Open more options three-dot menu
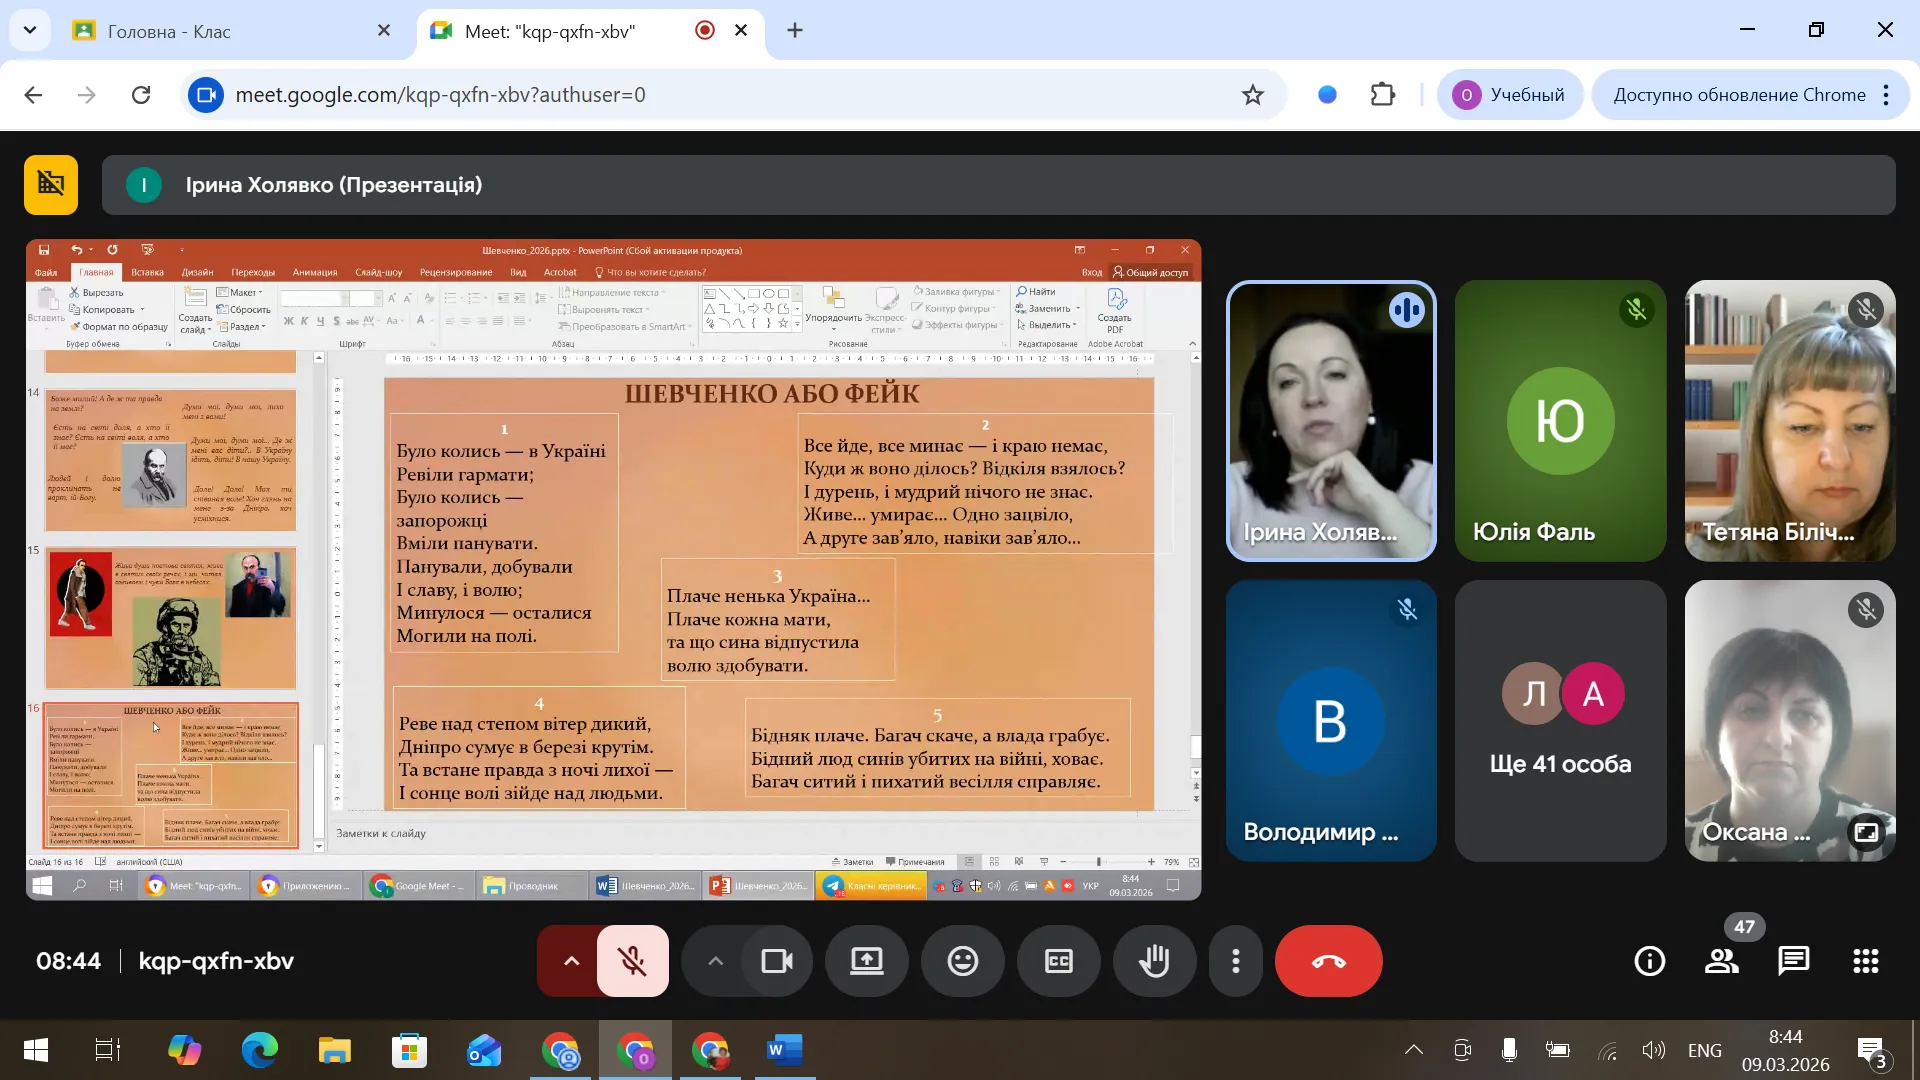1920x1080 pixels. 1236,962
